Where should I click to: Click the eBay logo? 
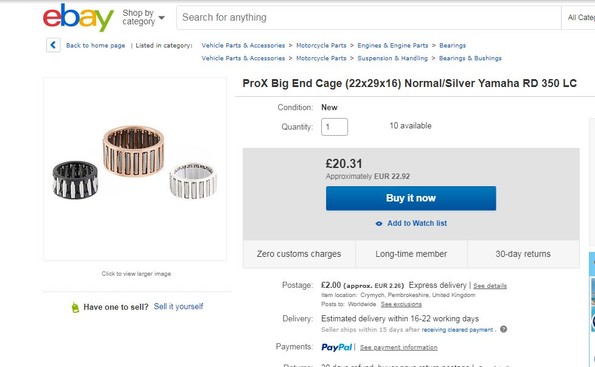tap(78, 17)
